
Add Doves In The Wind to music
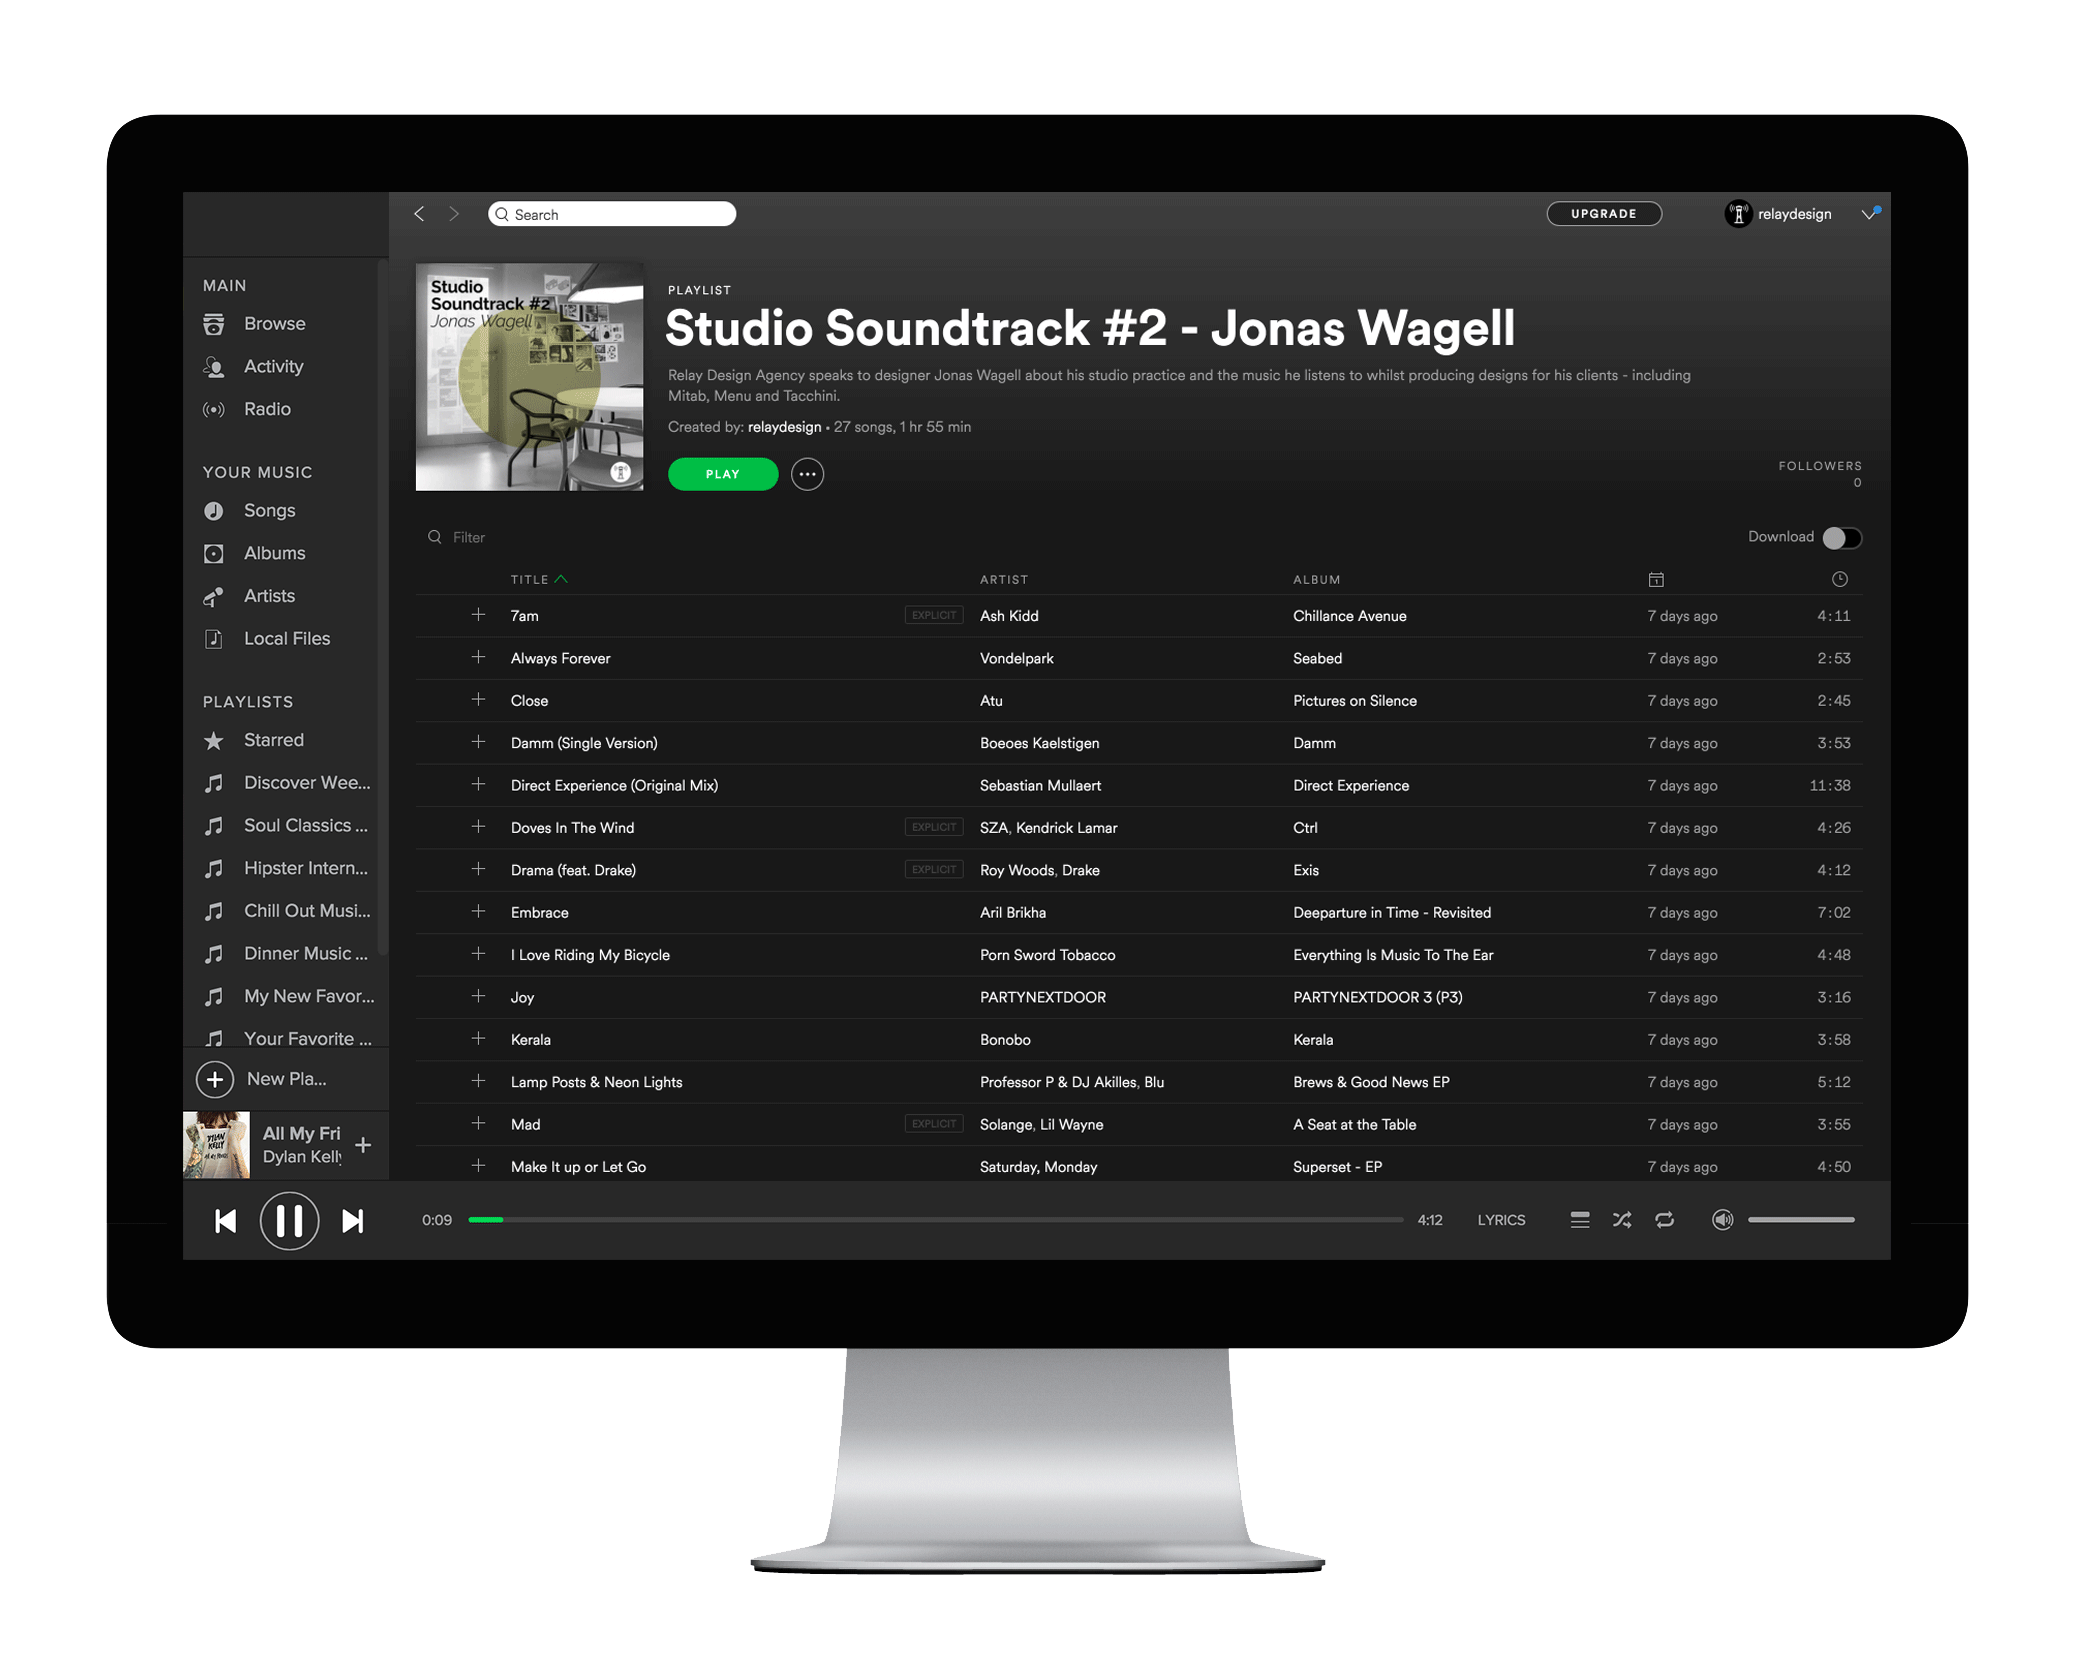(478, 827)
